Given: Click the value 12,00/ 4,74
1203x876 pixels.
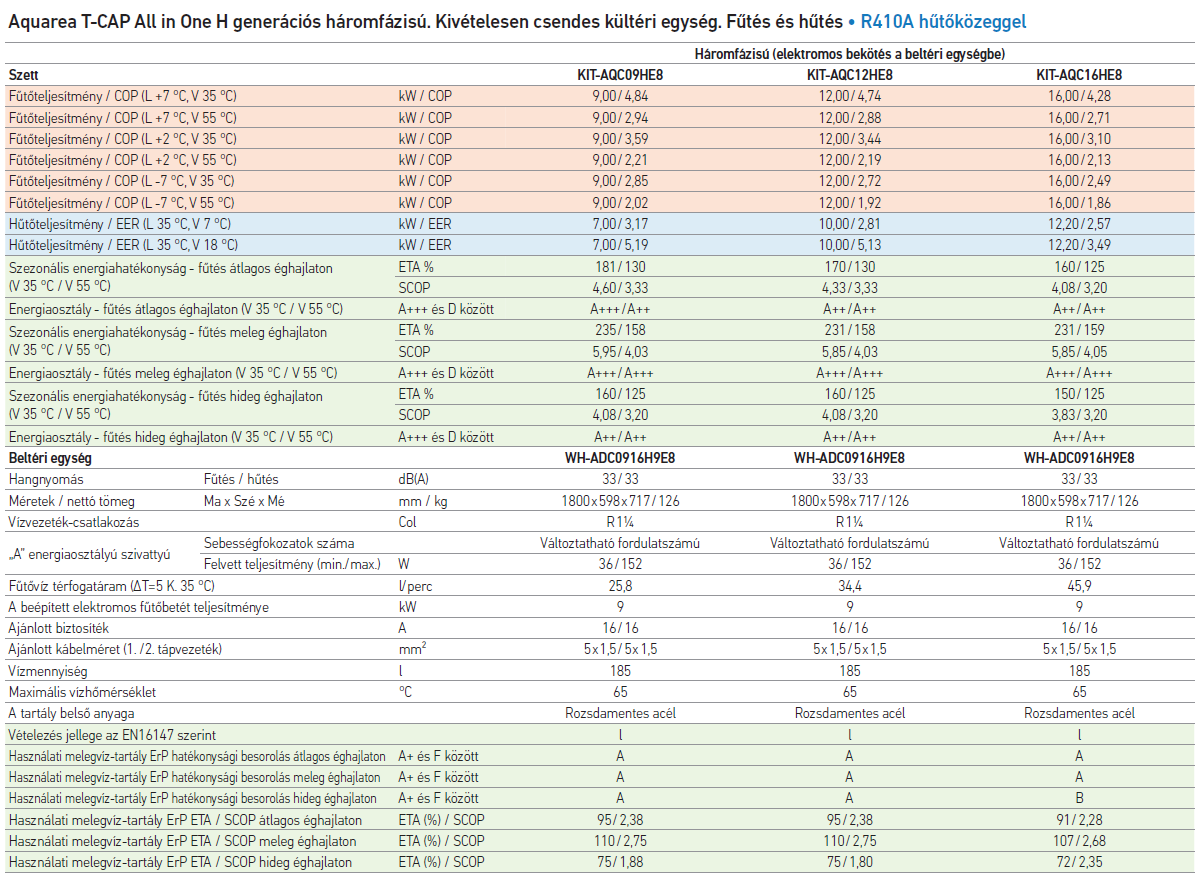Looking at the screenshot, I should coord(849,96).
